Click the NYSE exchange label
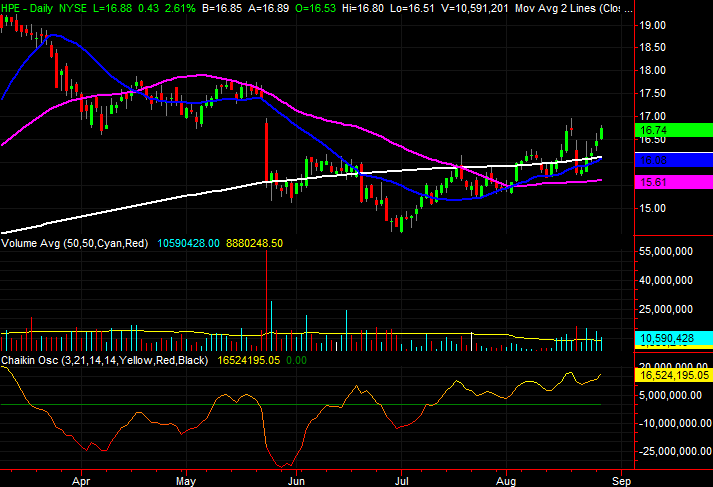This screenshot has height=487, width=713. click(73, 8)
